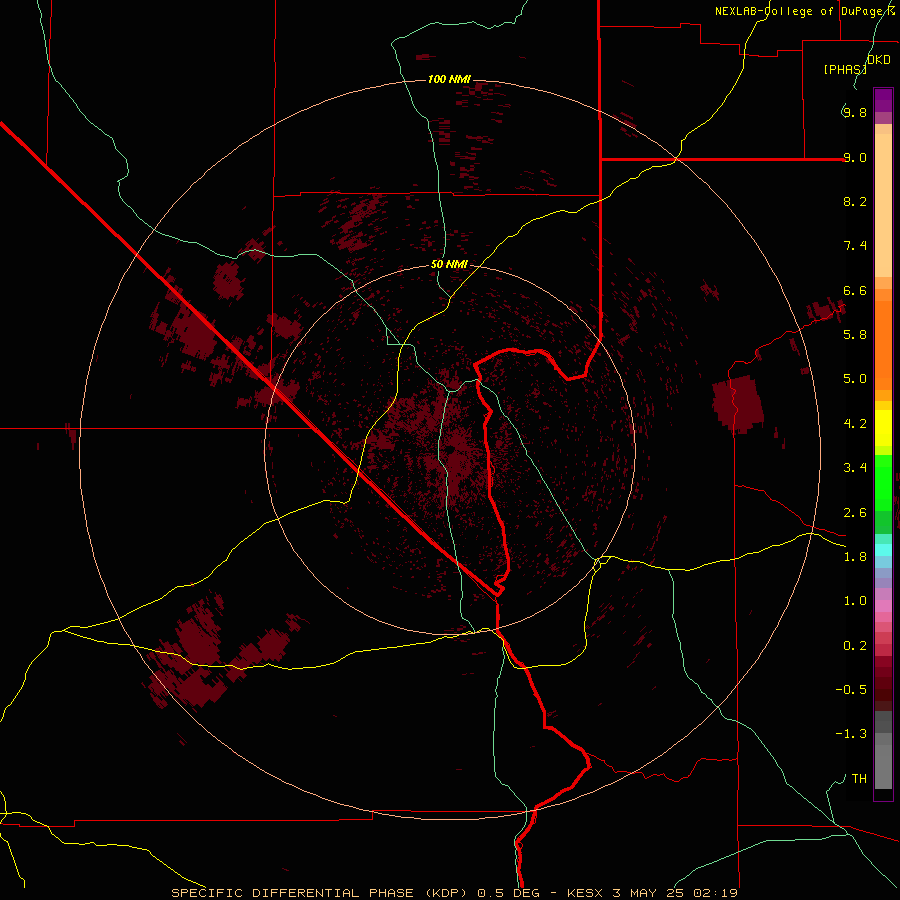This screenshot has height=900, width=900.
Task: Click the 9.0 scale value label
Action: click(855, 157)
